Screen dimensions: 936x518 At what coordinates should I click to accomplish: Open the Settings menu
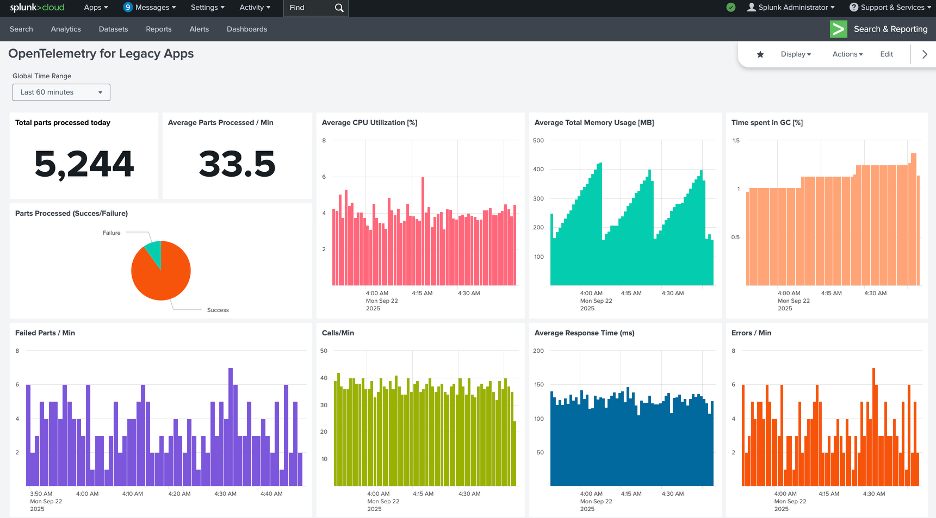(207, 8)
